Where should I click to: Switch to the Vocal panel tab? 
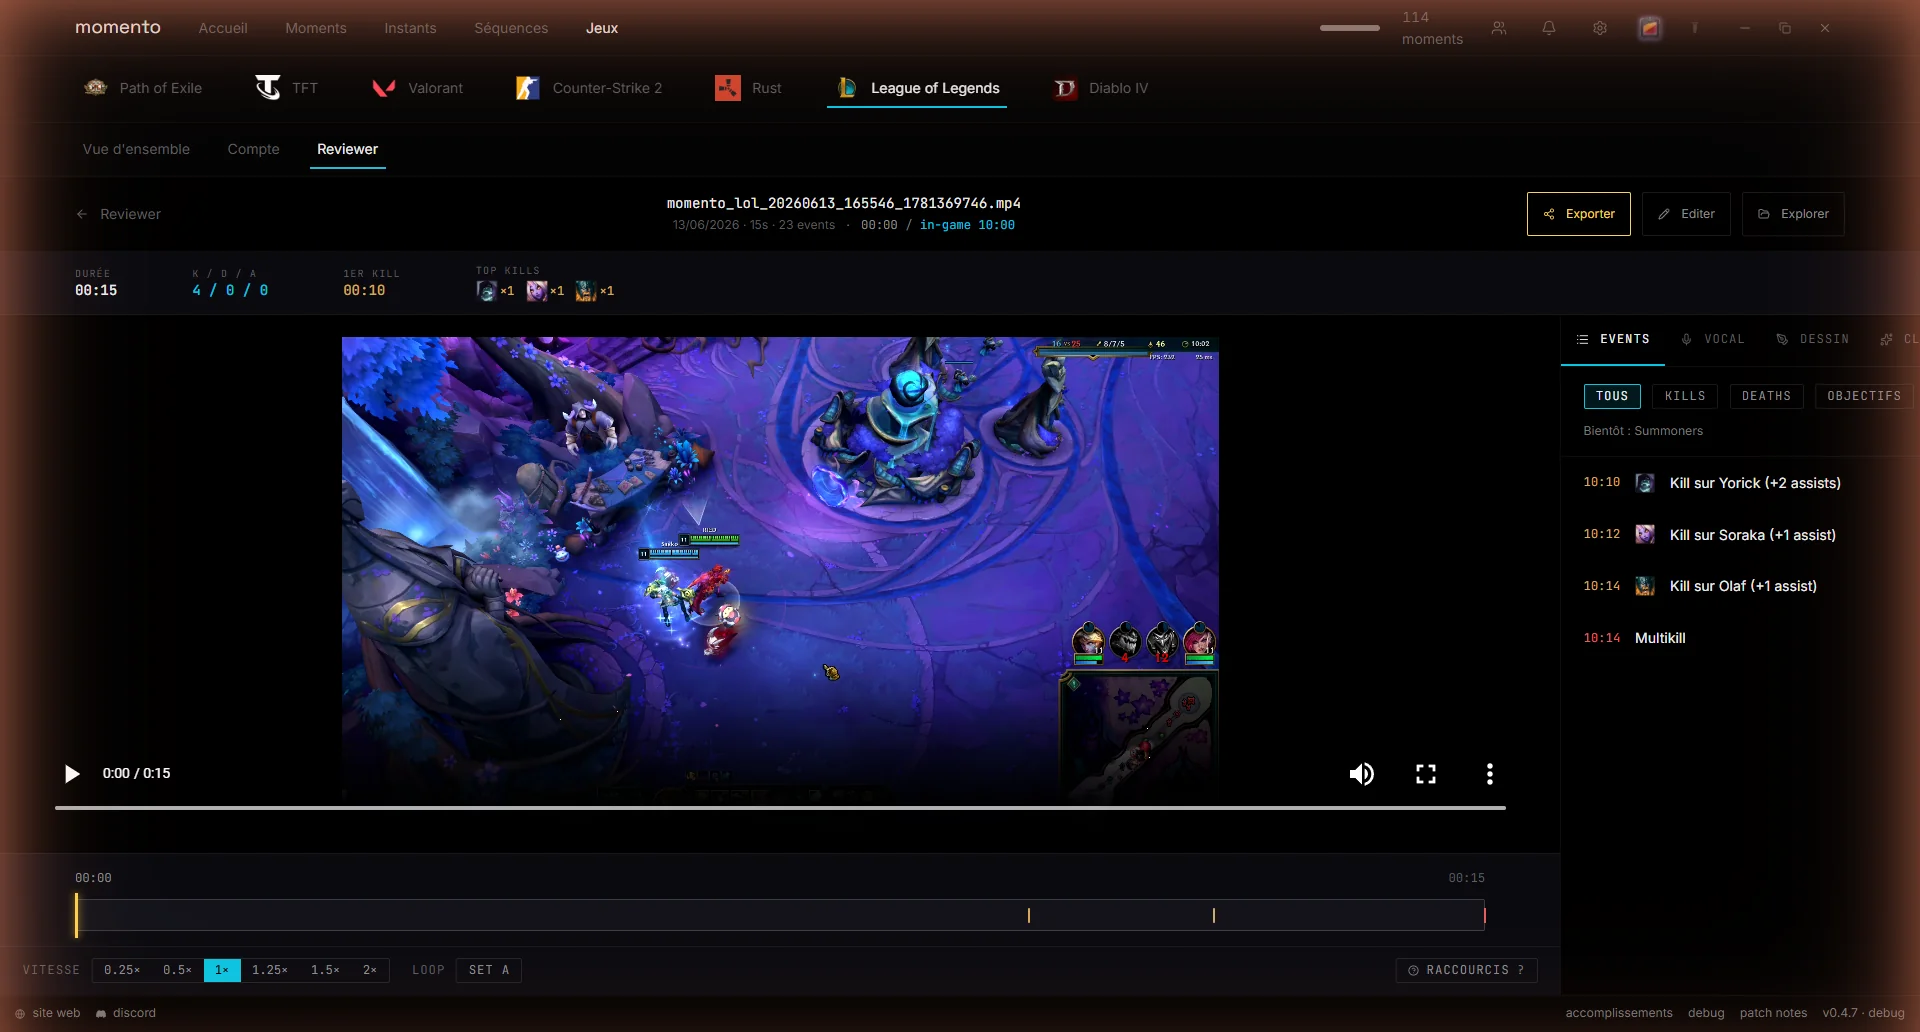pos(1713,340)
